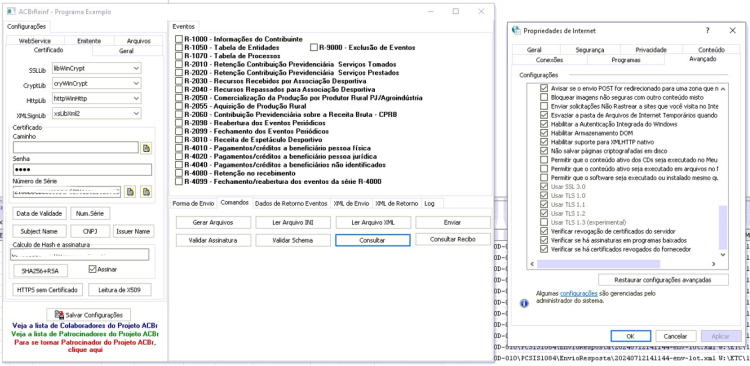Check R-4080 Retenção no recebimento

click(x=179, y=173)
